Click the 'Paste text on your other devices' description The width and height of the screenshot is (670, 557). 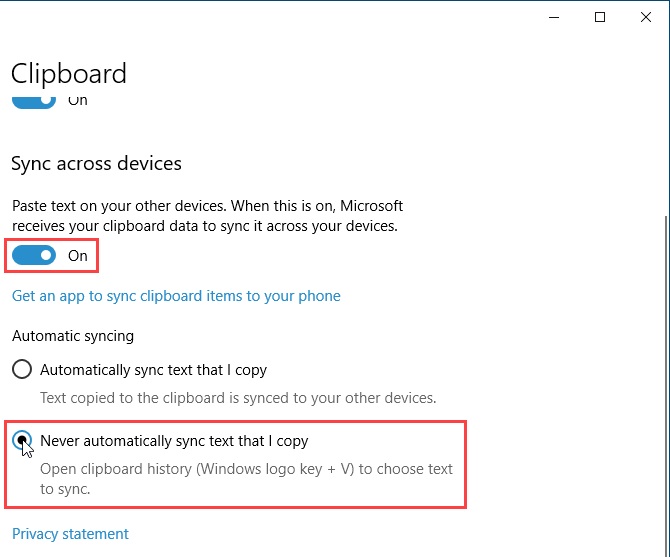207,216
